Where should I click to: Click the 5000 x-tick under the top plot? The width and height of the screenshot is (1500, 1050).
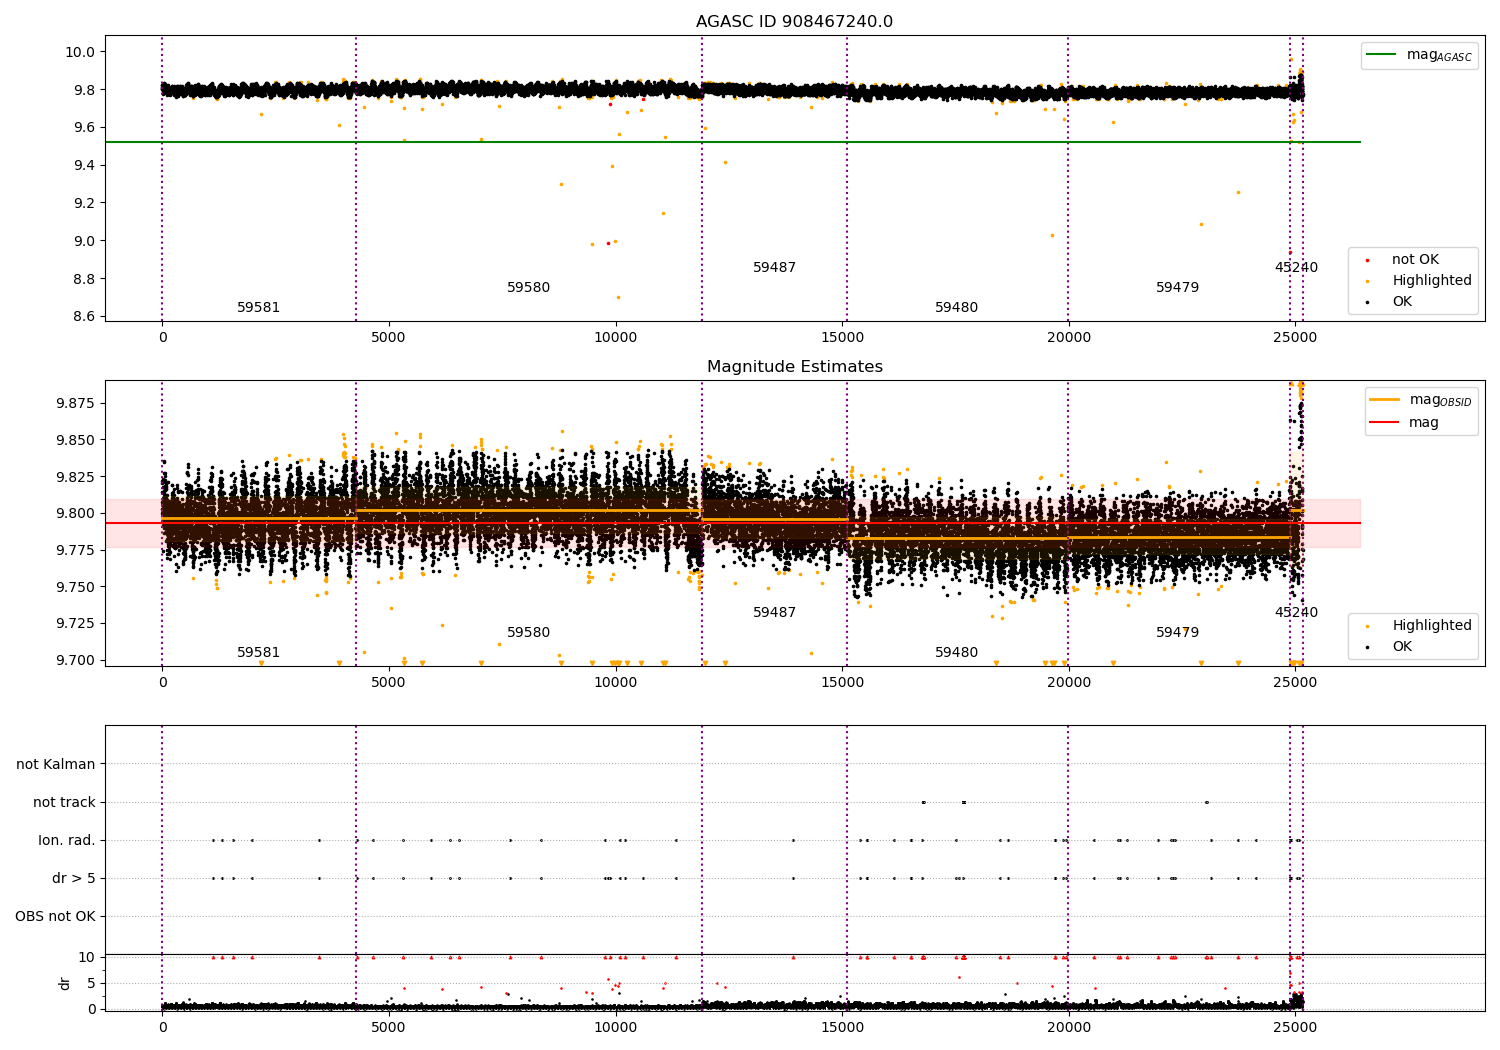[389, 338]
